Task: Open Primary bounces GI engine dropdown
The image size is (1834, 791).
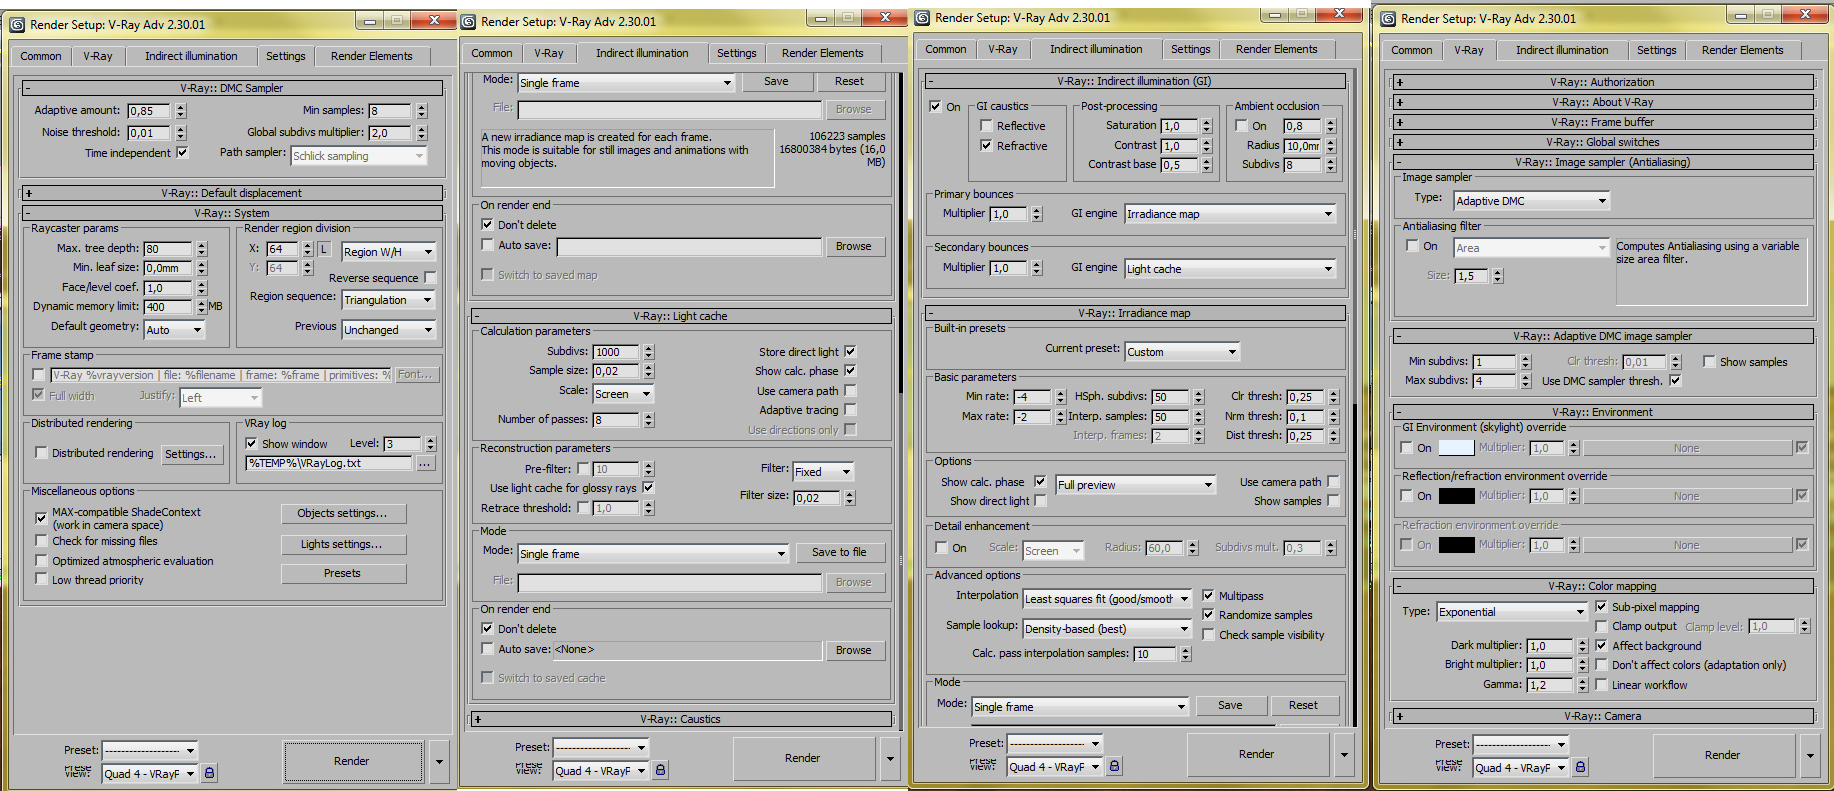Action: click(1230, 214)
